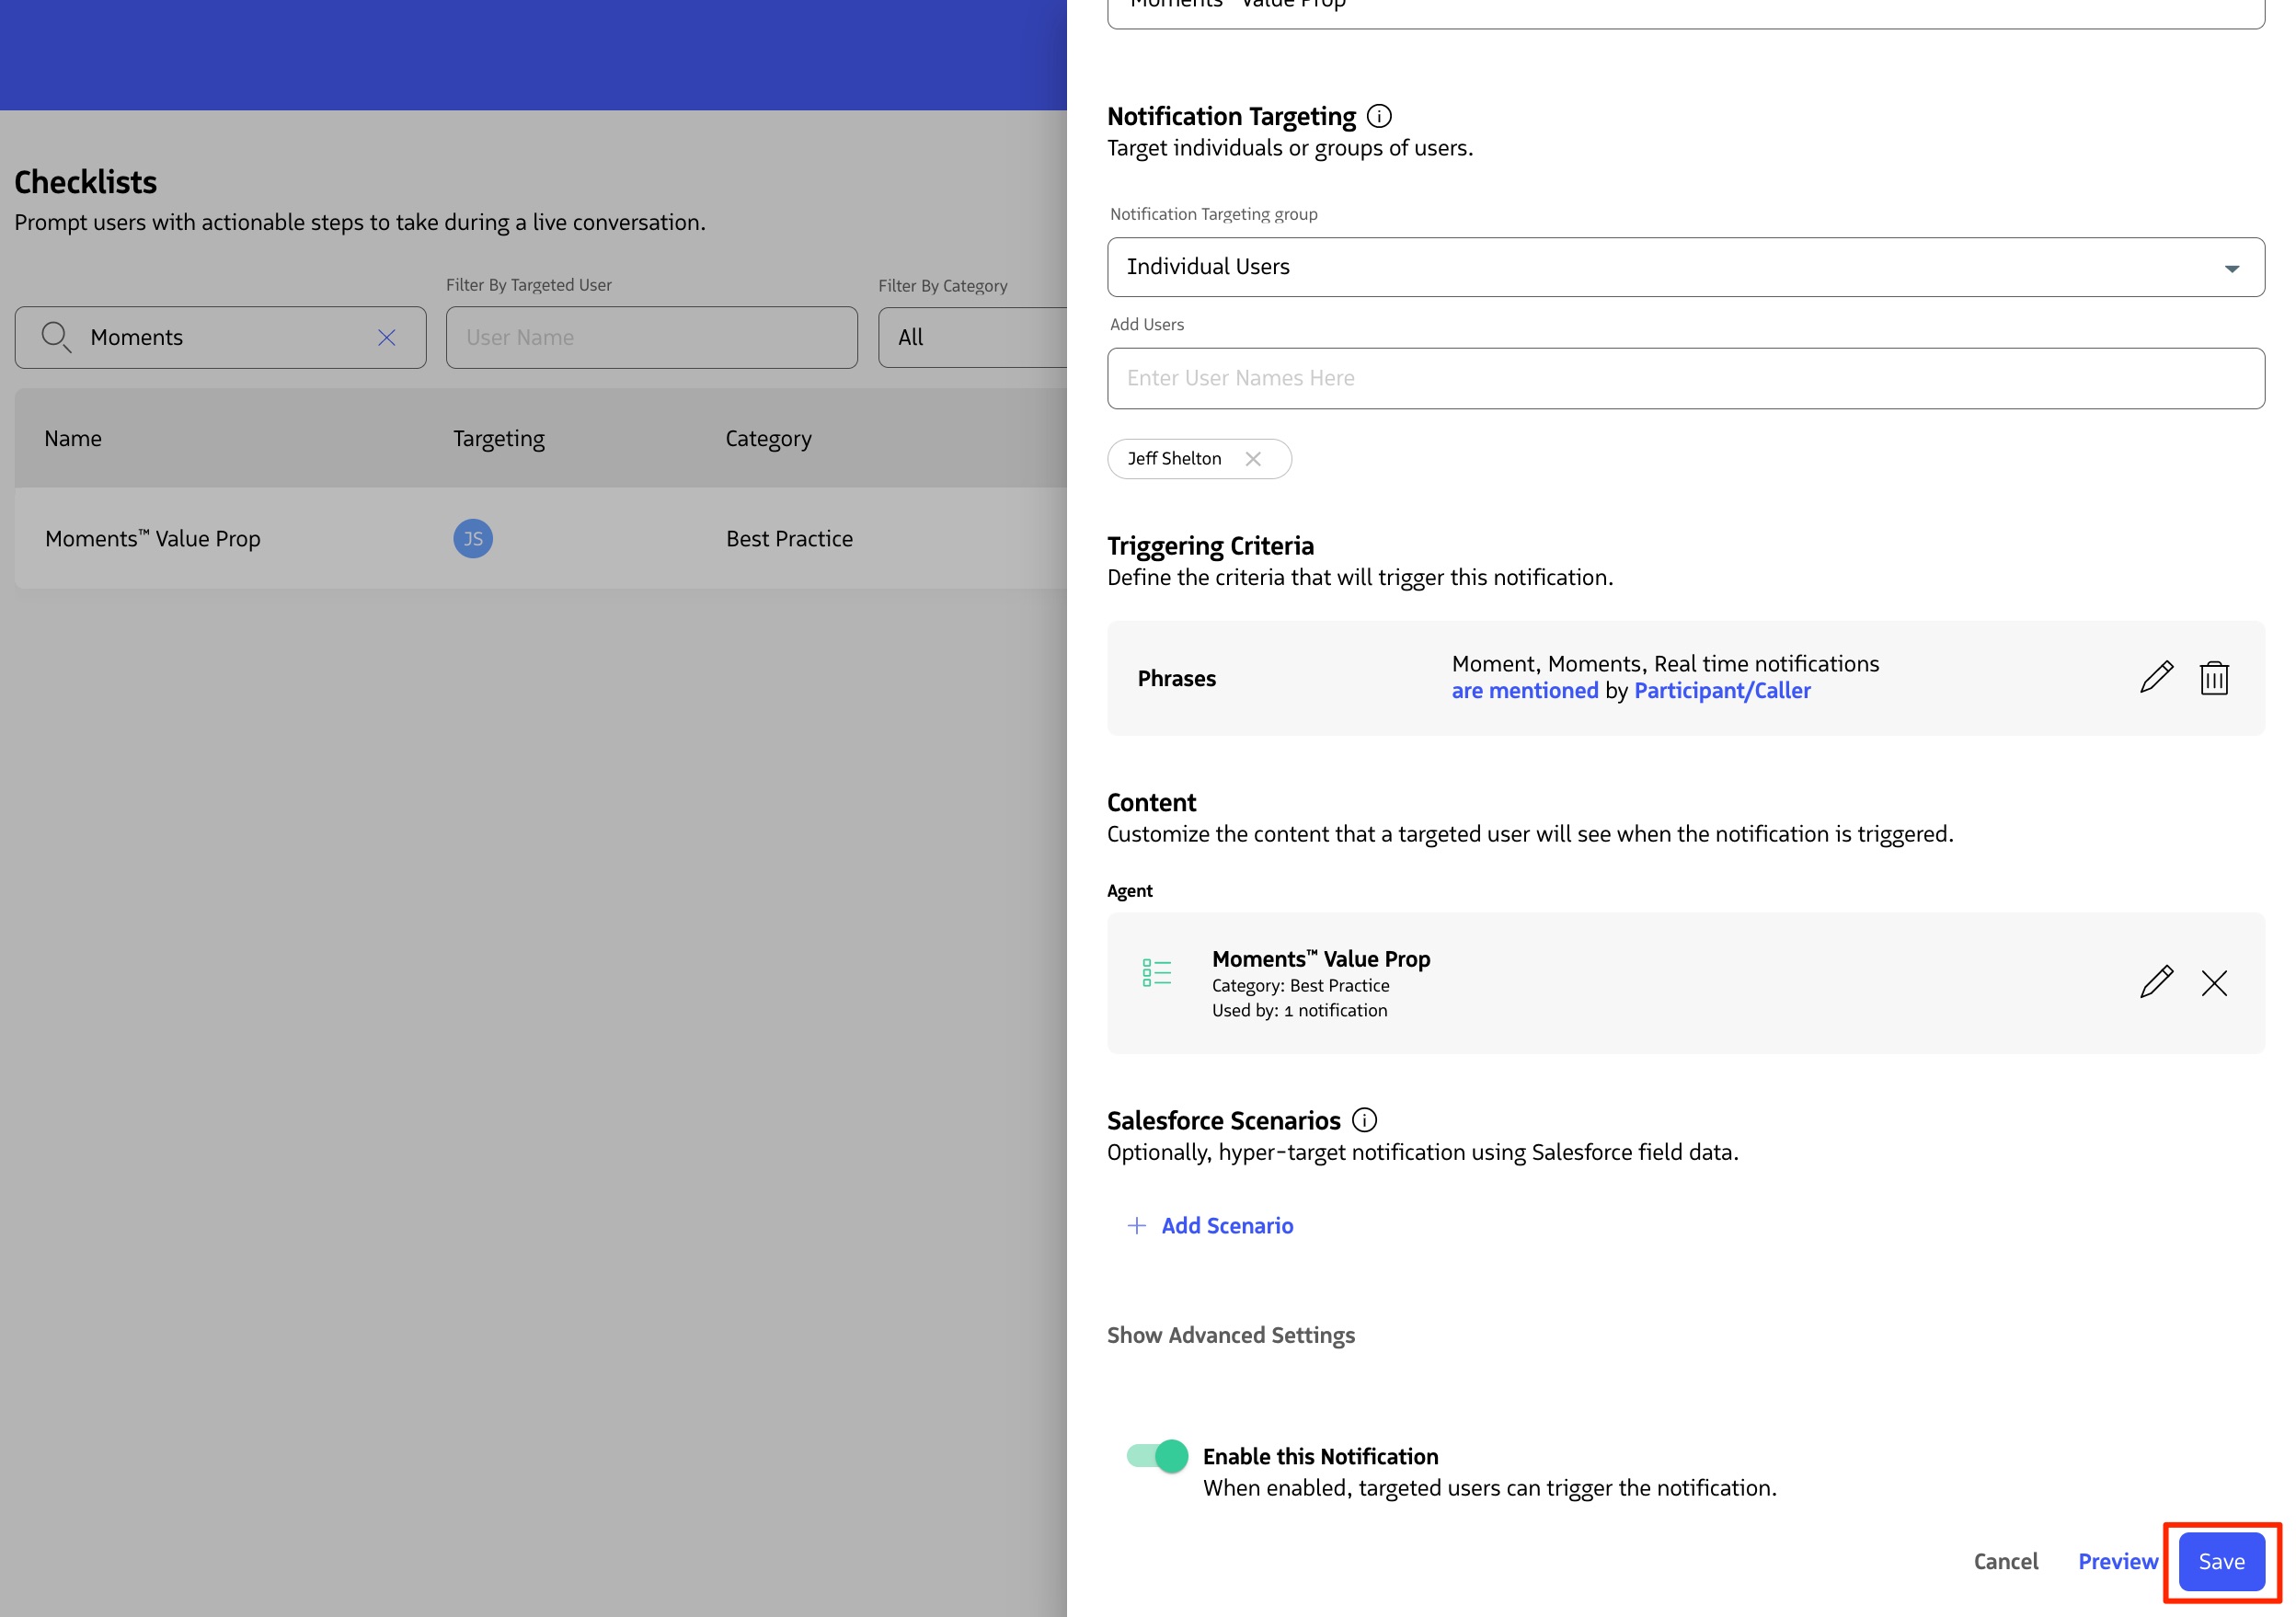The height and width of the screenshot is (1617, 2296).
Task: Open Filter By Category dropdown showing All
Action: pos(972,338)
